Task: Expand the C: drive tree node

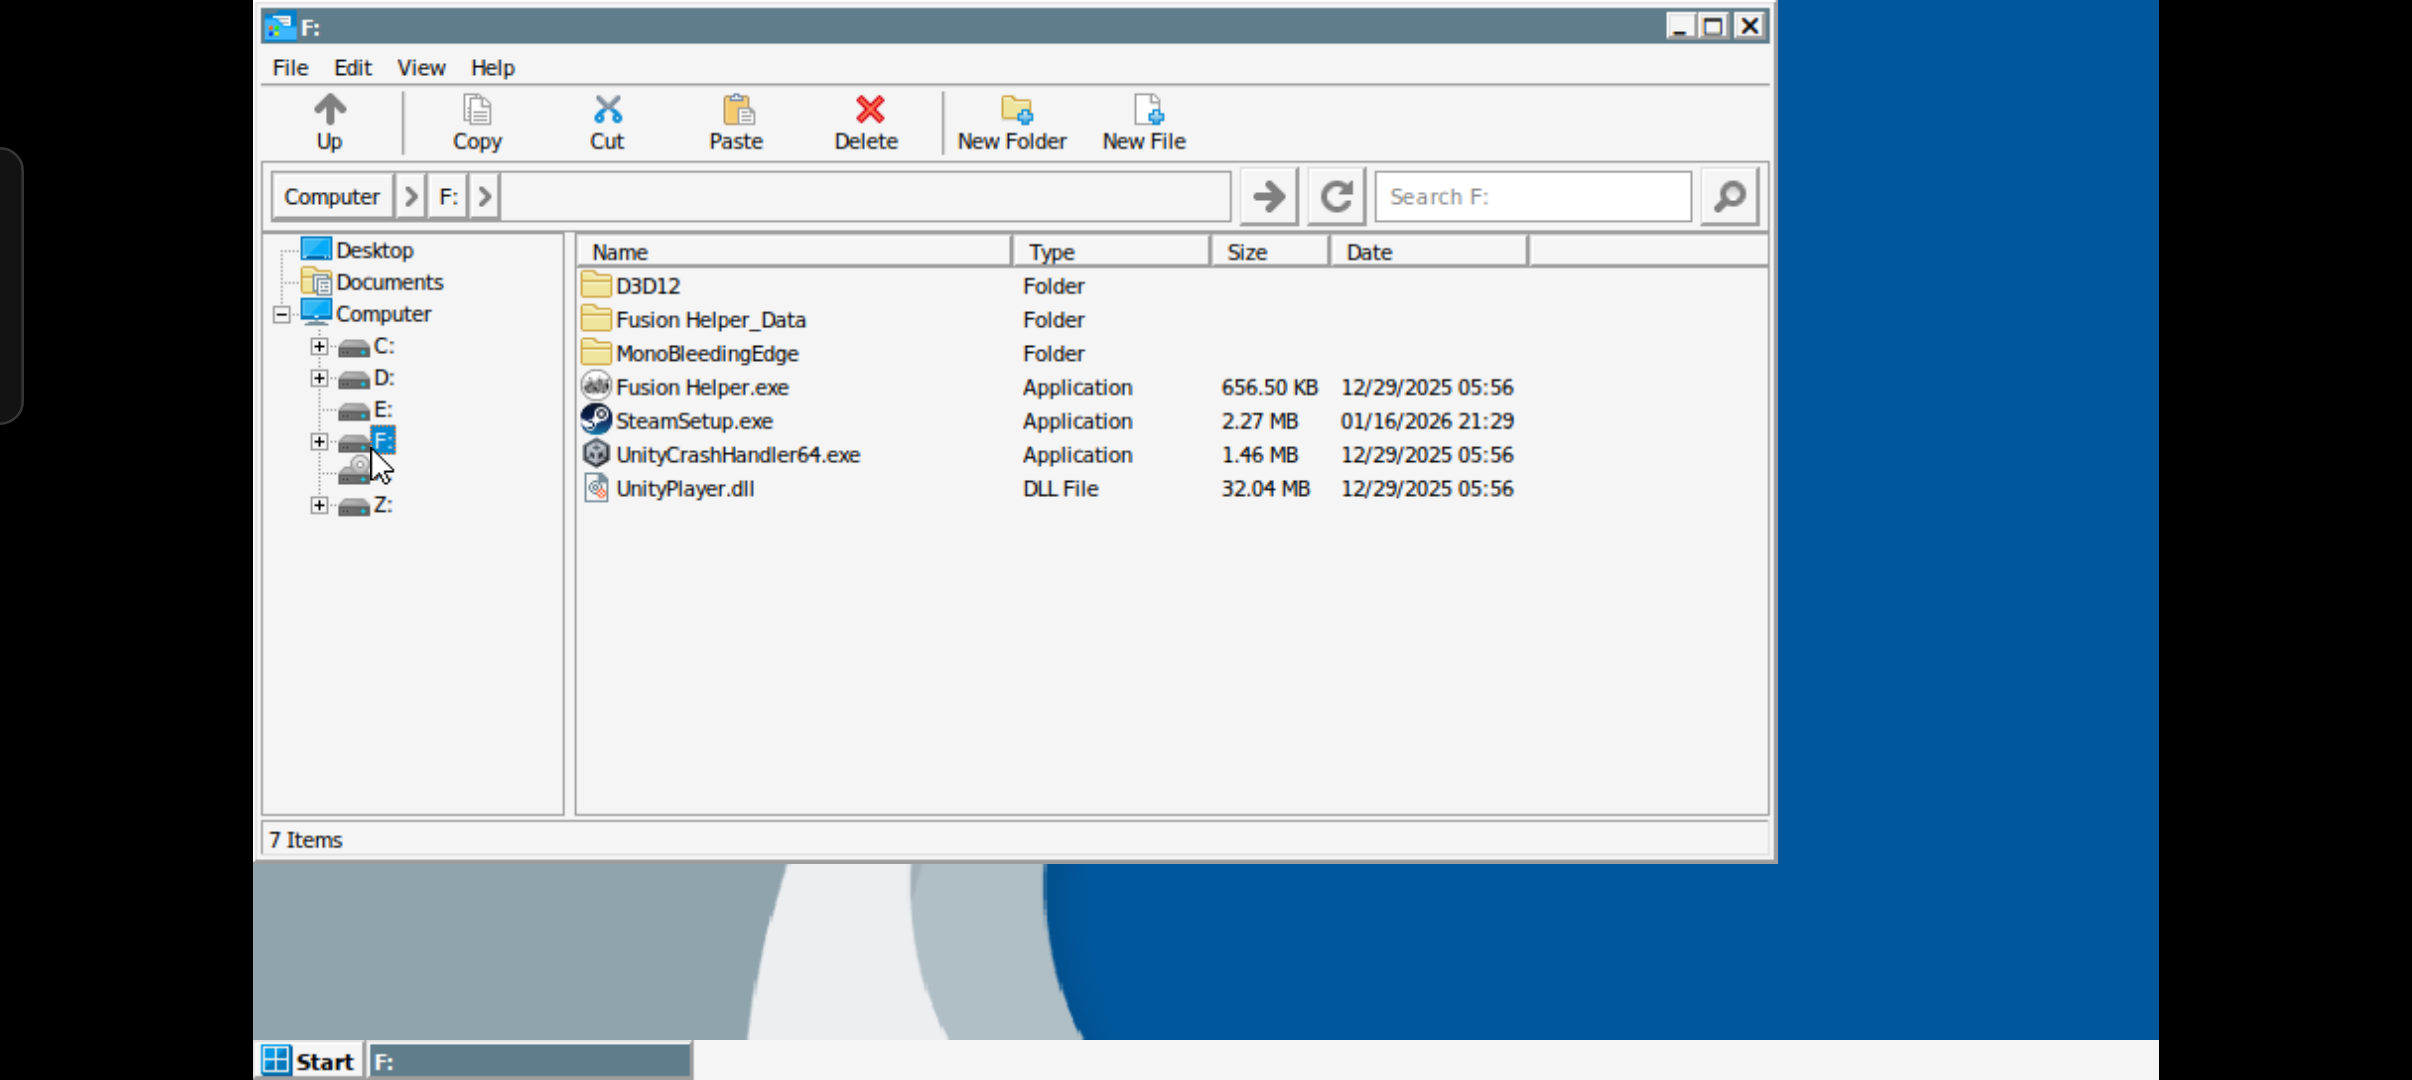Action: click(x=319, y=347)
